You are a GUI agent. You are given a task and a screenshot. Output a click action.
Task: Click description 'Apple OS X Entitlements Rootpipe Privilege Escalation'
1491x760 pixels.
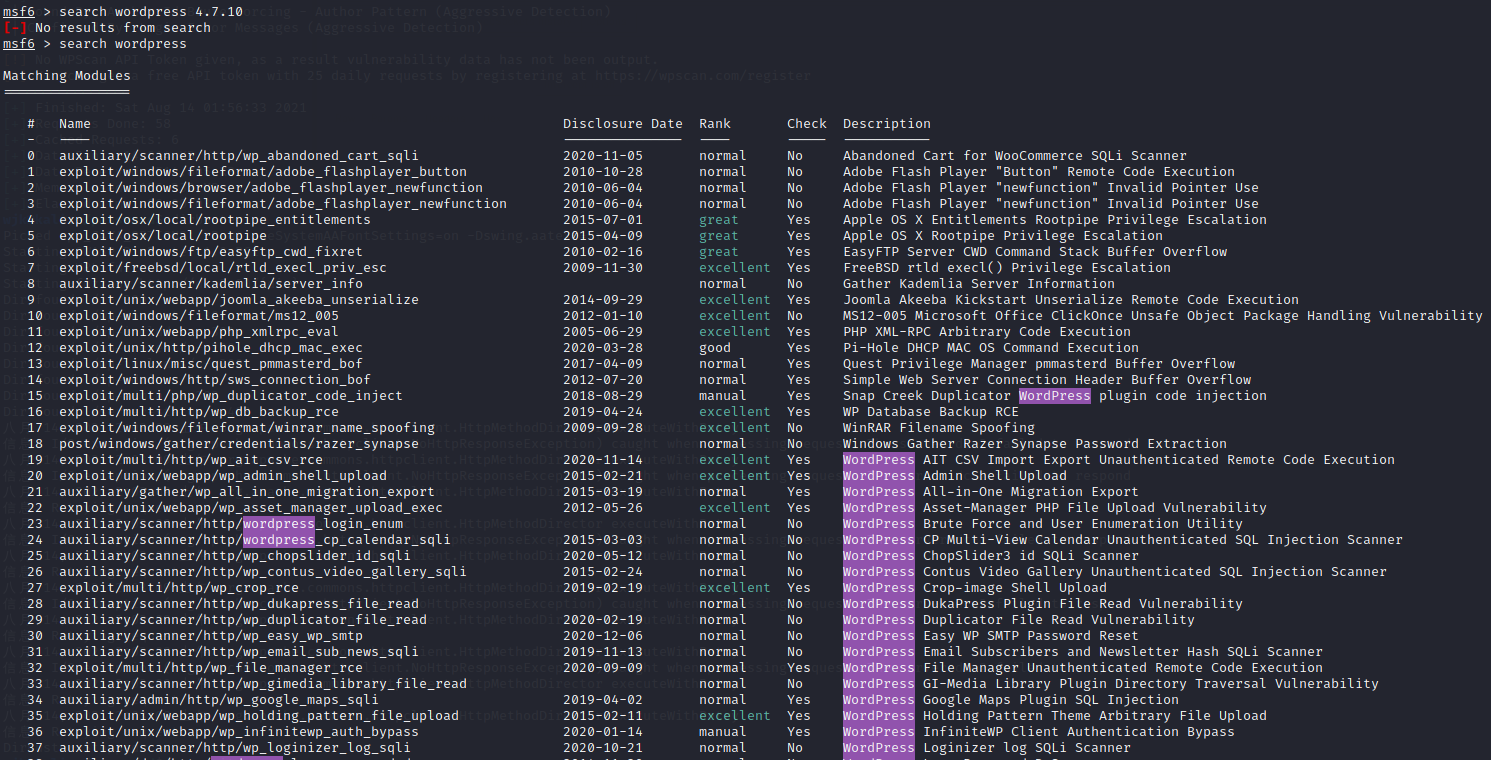(1055, 220)
